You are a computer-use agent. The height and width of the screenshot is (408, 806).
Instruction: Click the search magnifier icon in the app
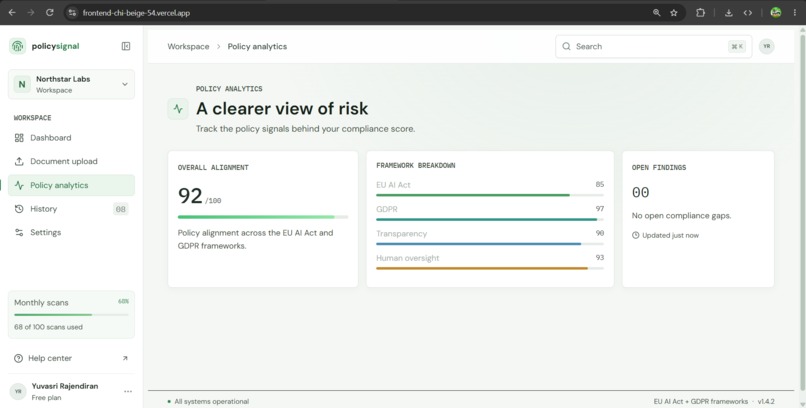pos(566,46)
